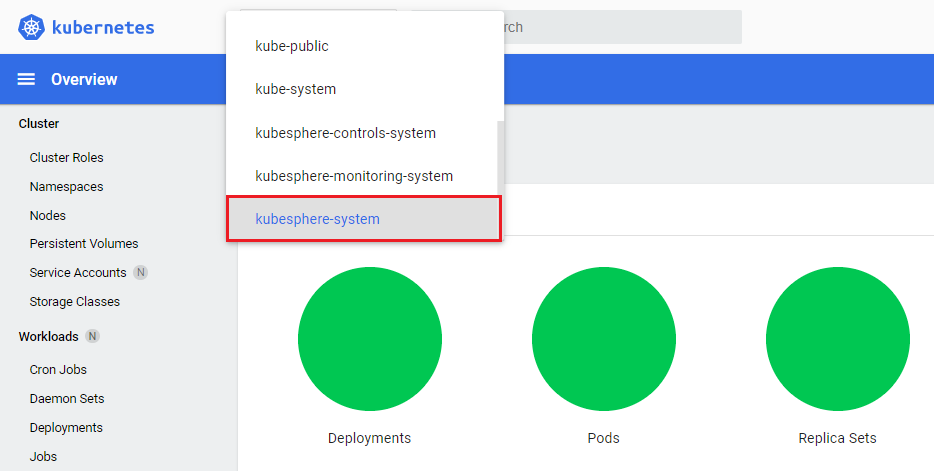Open Persistent Volumes page
Image resolution: width=934 pixels, height=471 pixels.
[x=84, y=244]
